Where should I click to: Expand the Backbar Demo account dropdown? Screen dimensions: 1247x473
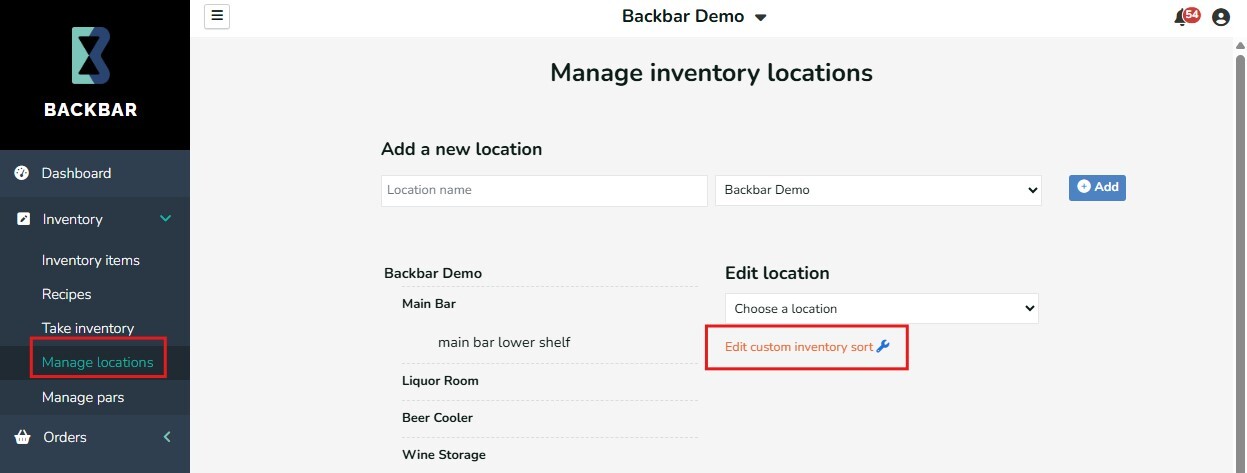[x=694, y=17]
